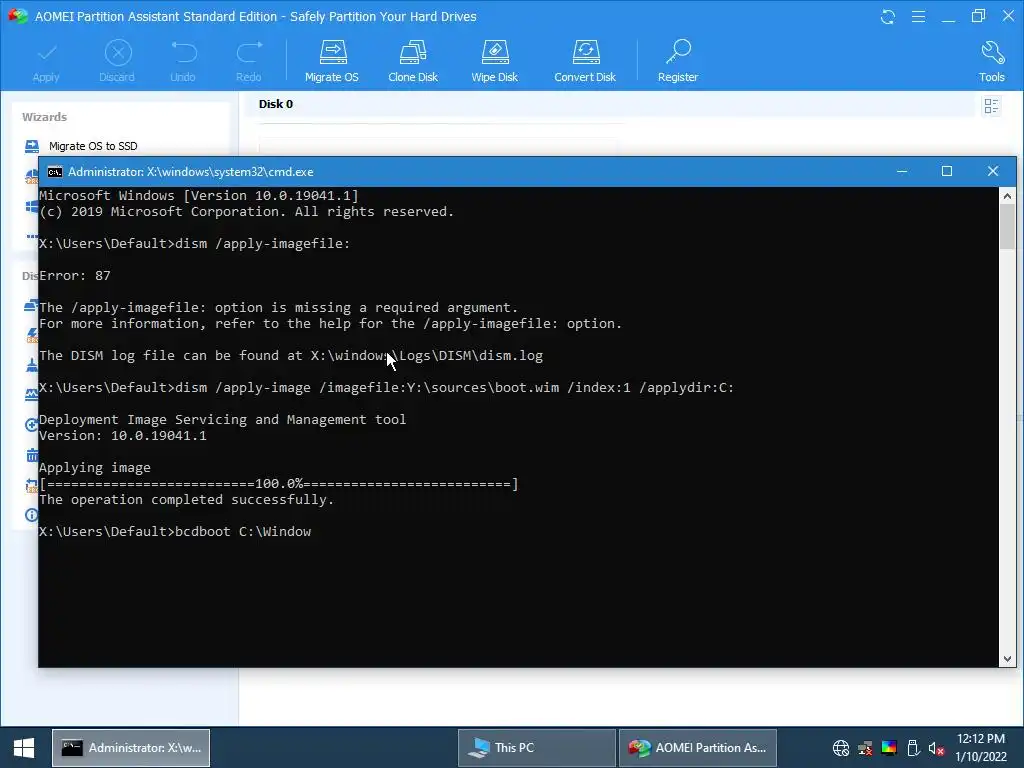Close the command prompt window
This screenshot has height=768, width=1024.
pos(993,172)
